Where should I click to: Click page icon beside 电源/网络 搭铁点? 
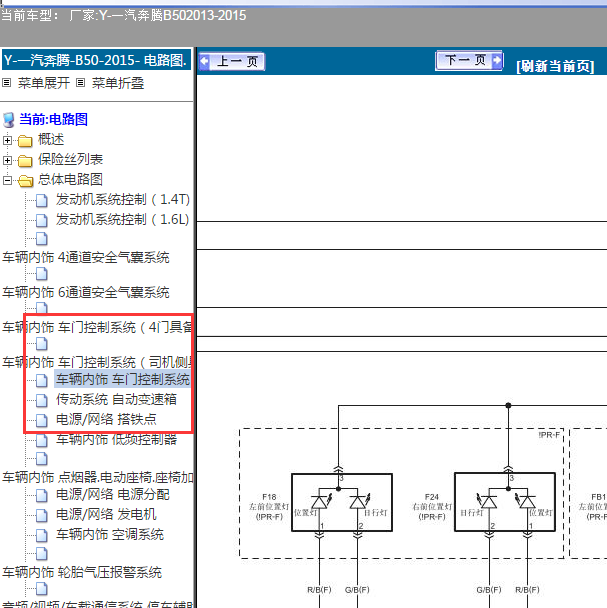[42, 420]
